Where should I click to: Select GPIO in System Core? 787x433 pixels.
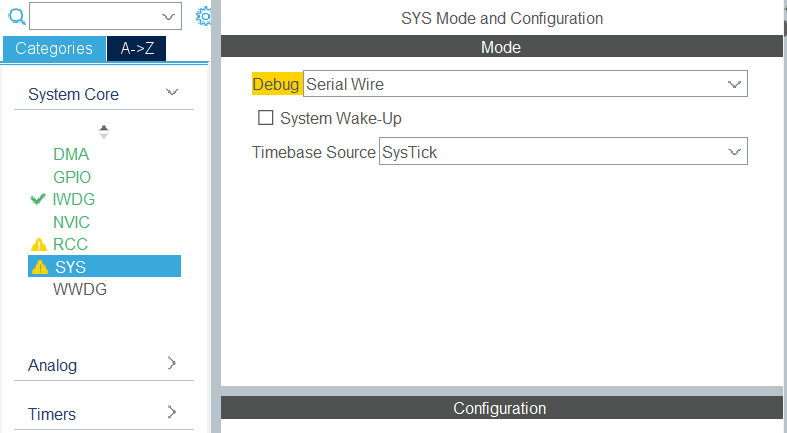tap(72, 177)
